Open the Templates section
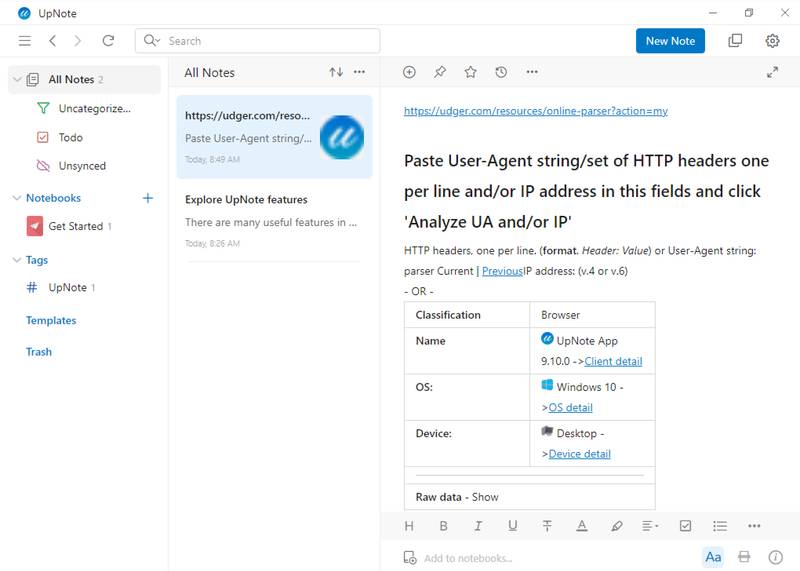This screenshot has width=800, height=571. click(51, 321)
